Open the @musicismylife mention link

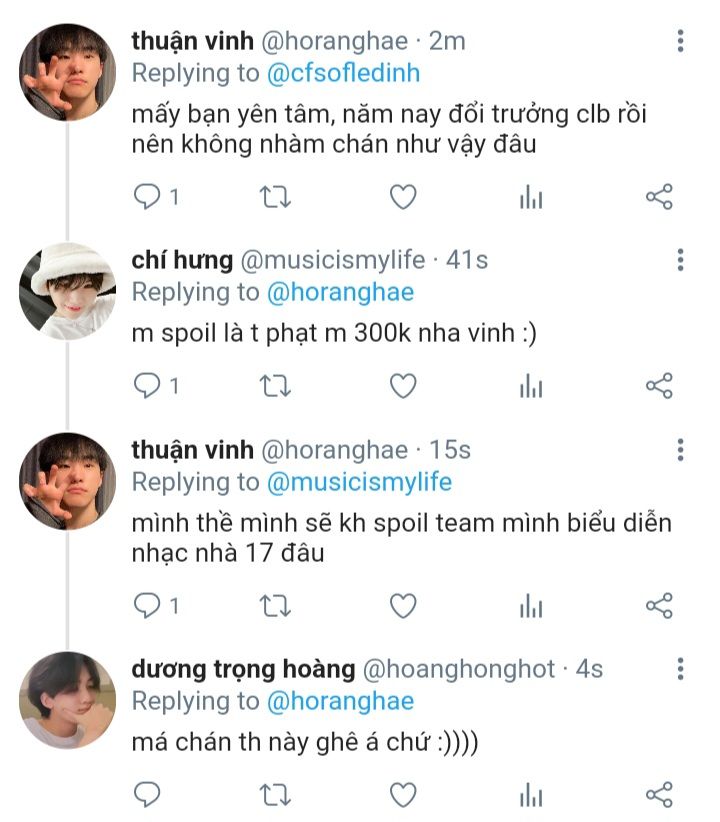(359, 482)
